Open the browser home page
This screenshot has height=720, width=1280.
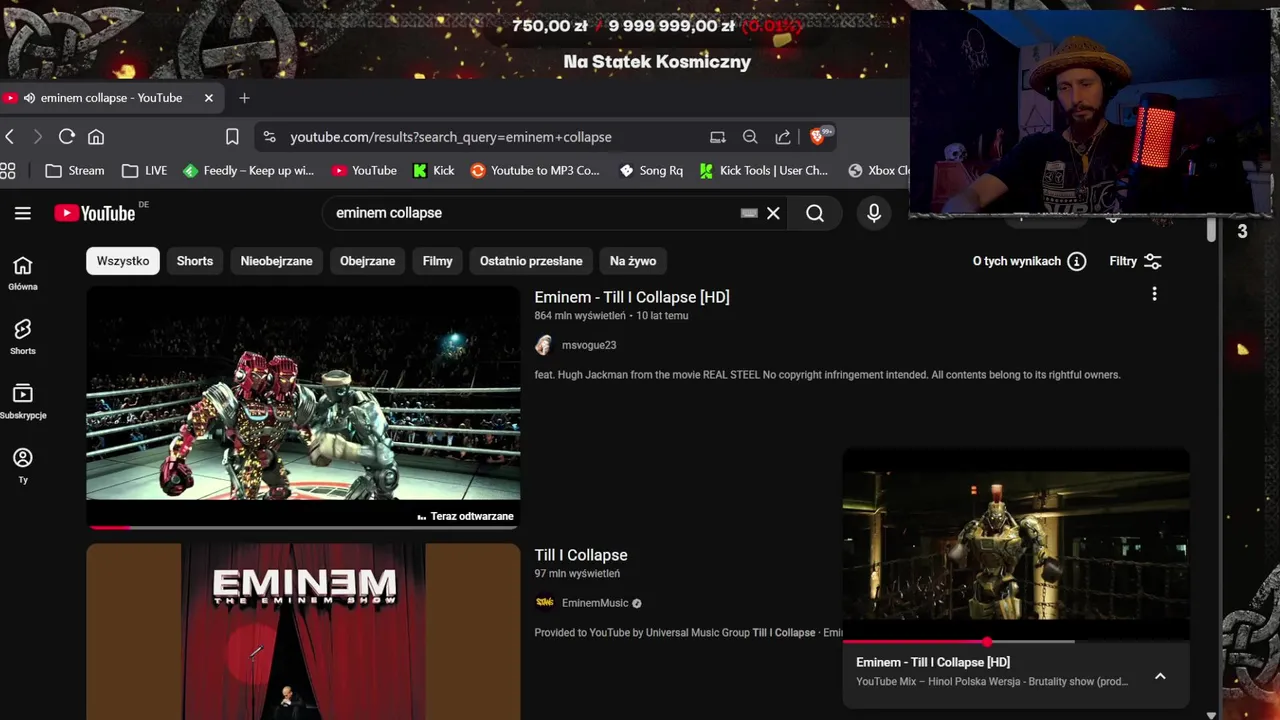(96, 137)
